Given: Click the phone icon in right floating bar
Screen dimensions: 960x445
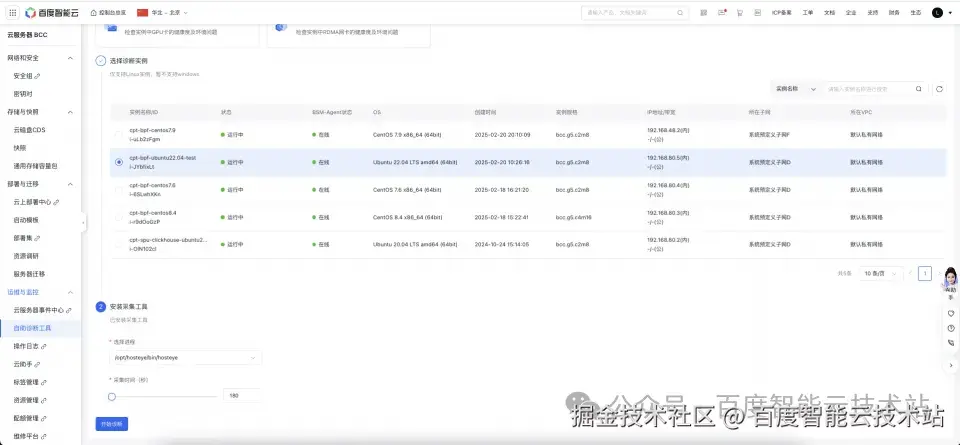Looking at the screenshot, I should point(951,343).
